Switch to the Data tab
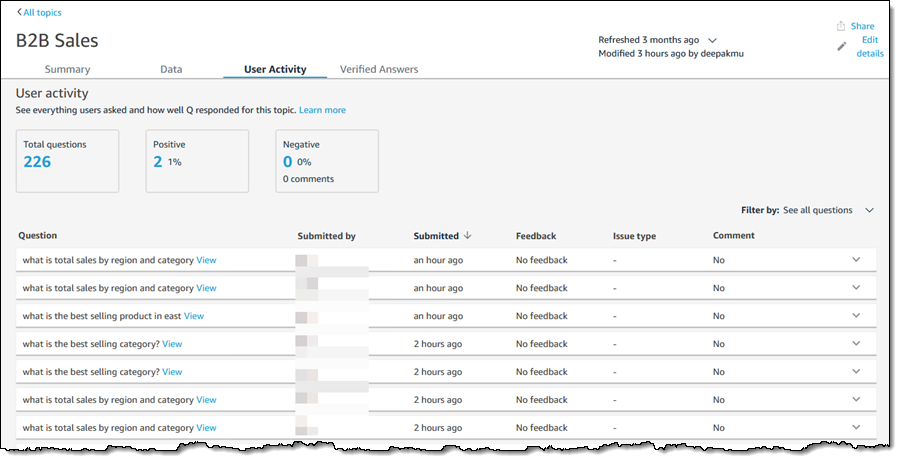900x461 pixels. click(171, 69)
